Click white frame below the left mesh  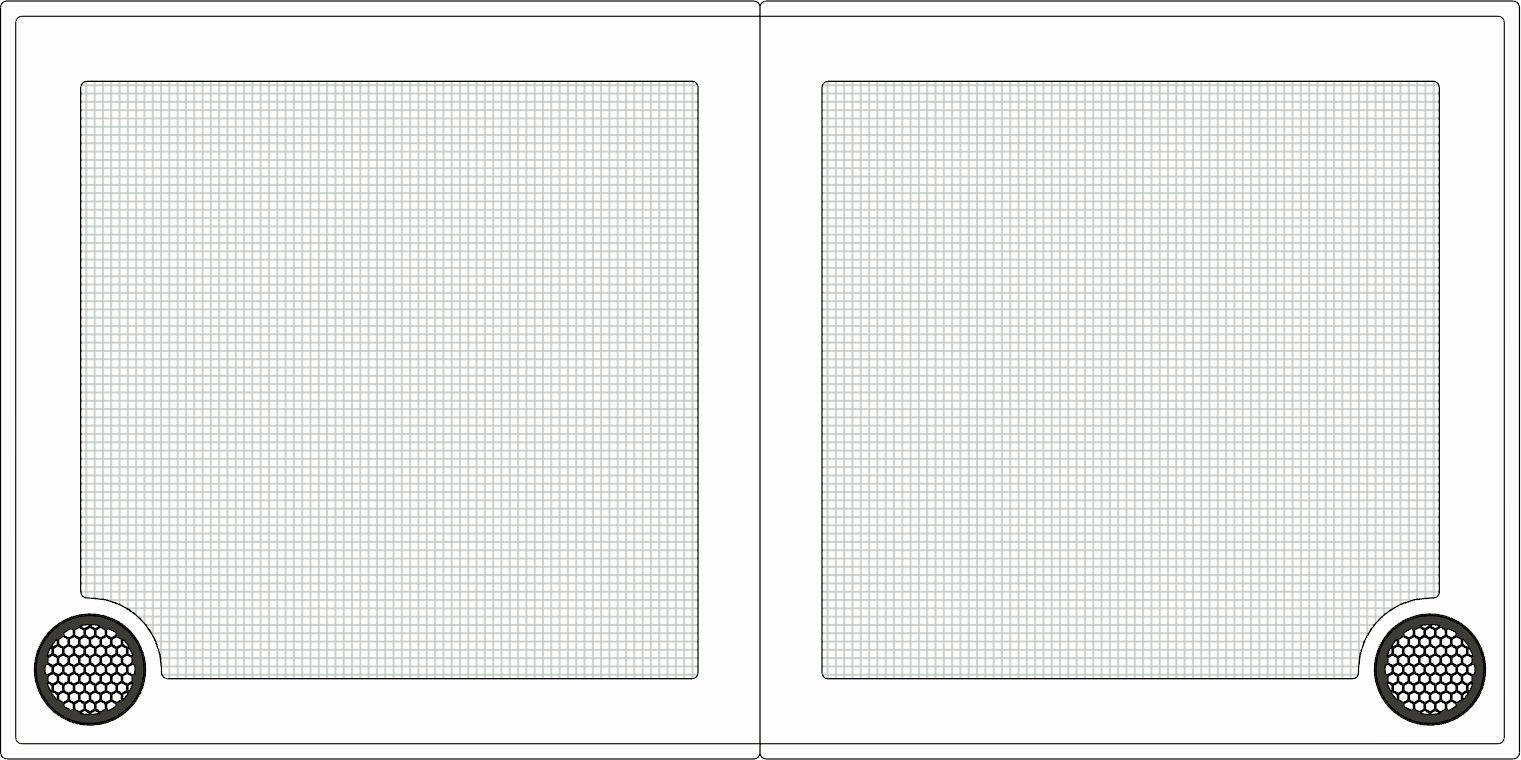[420, 711]
